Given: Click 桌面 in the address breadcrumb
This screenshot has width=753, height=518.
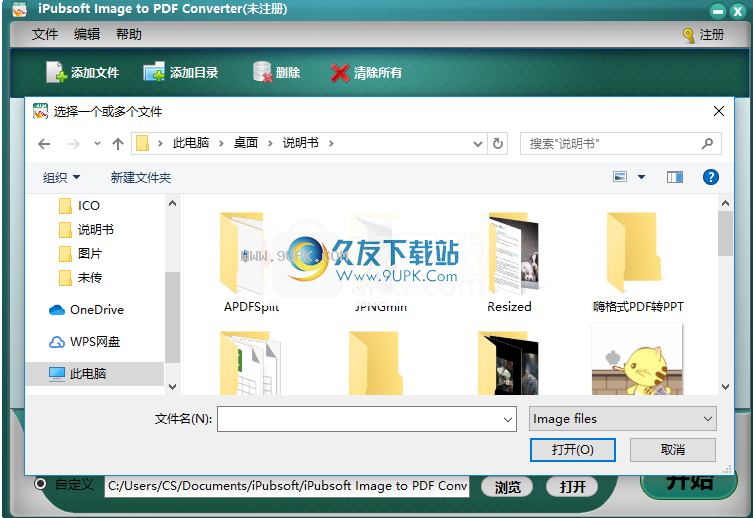Looking at the screenshot, I should 245,143.
